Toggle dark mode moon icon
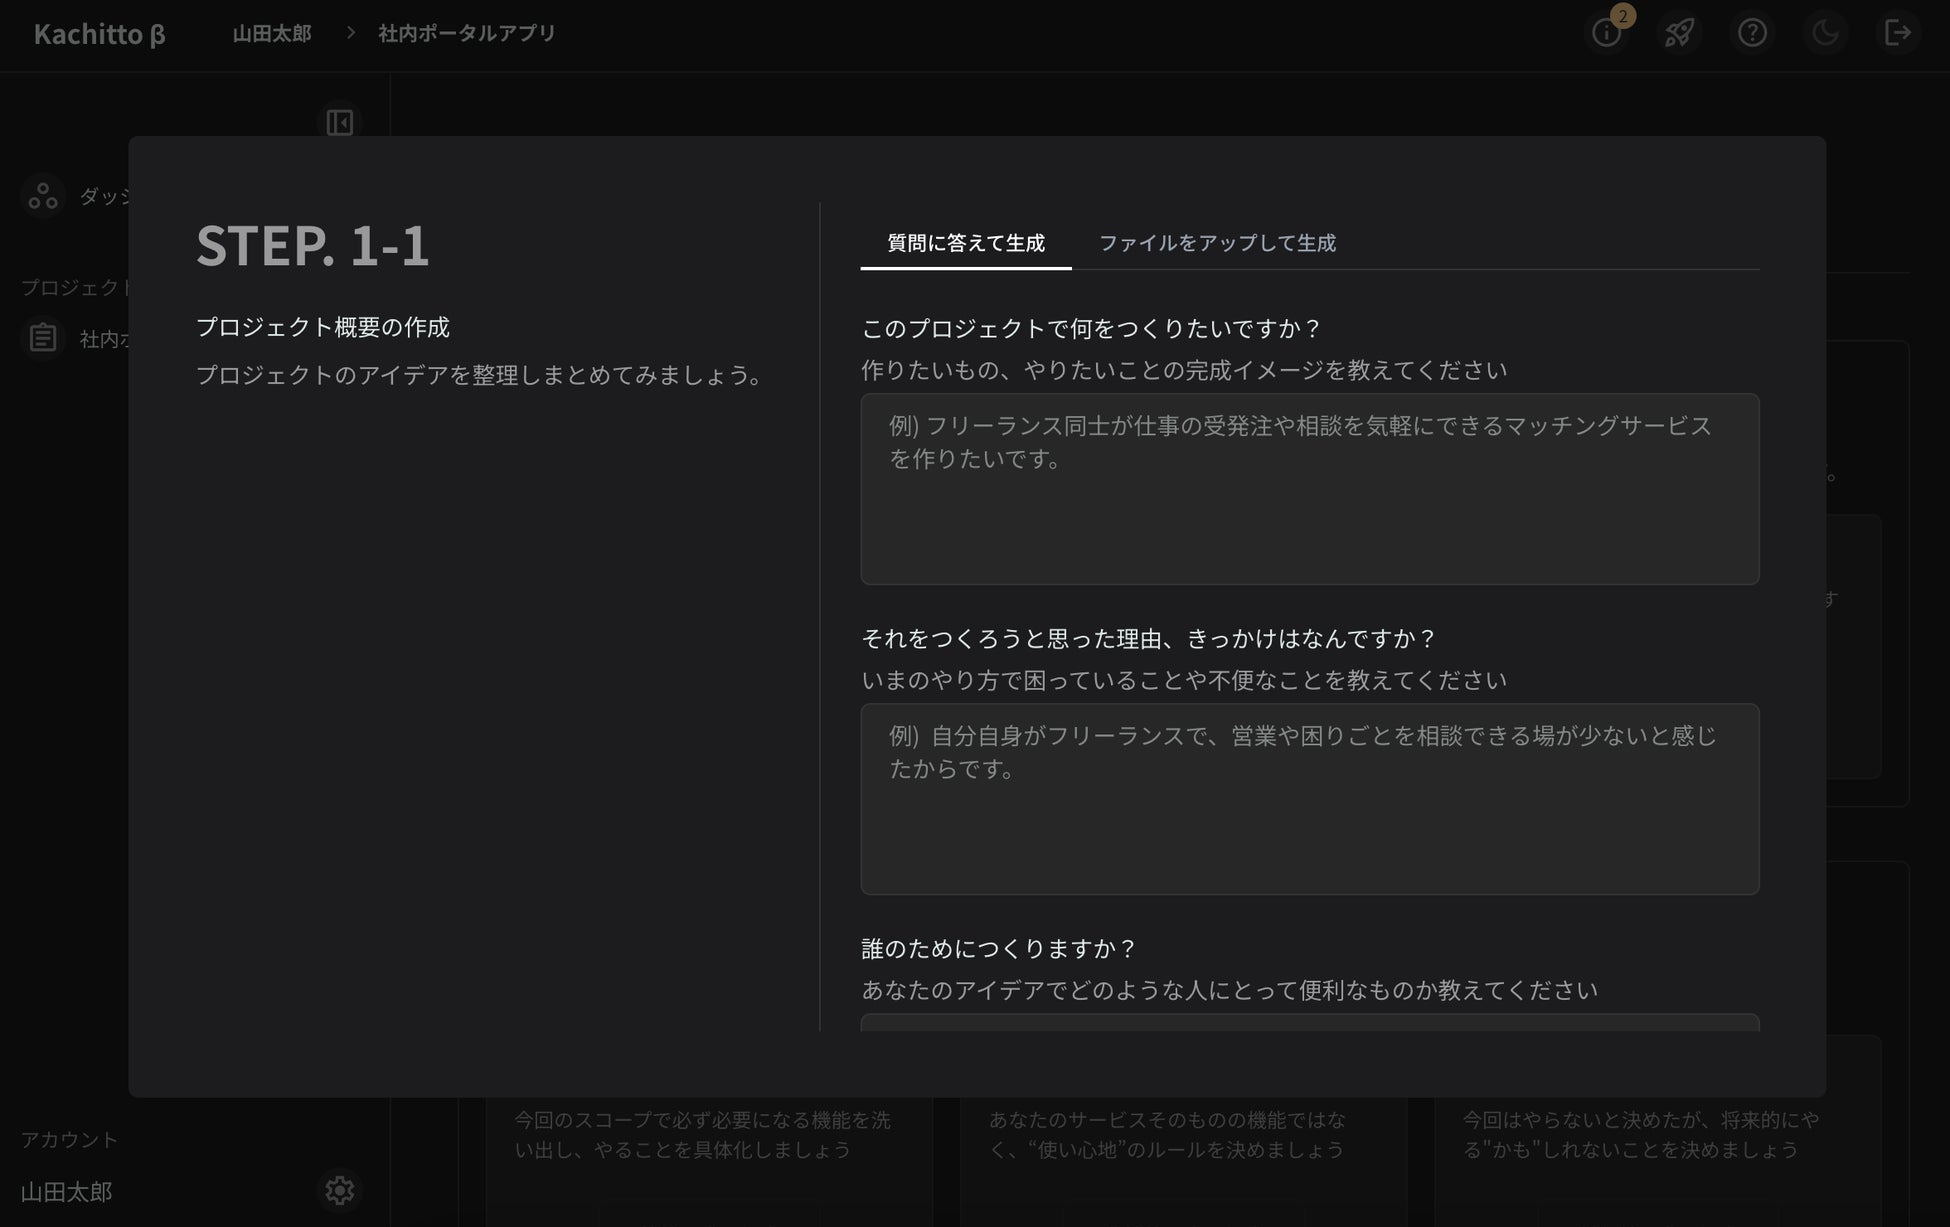Screen dimensions: 1950x1227 [1825, 33]
